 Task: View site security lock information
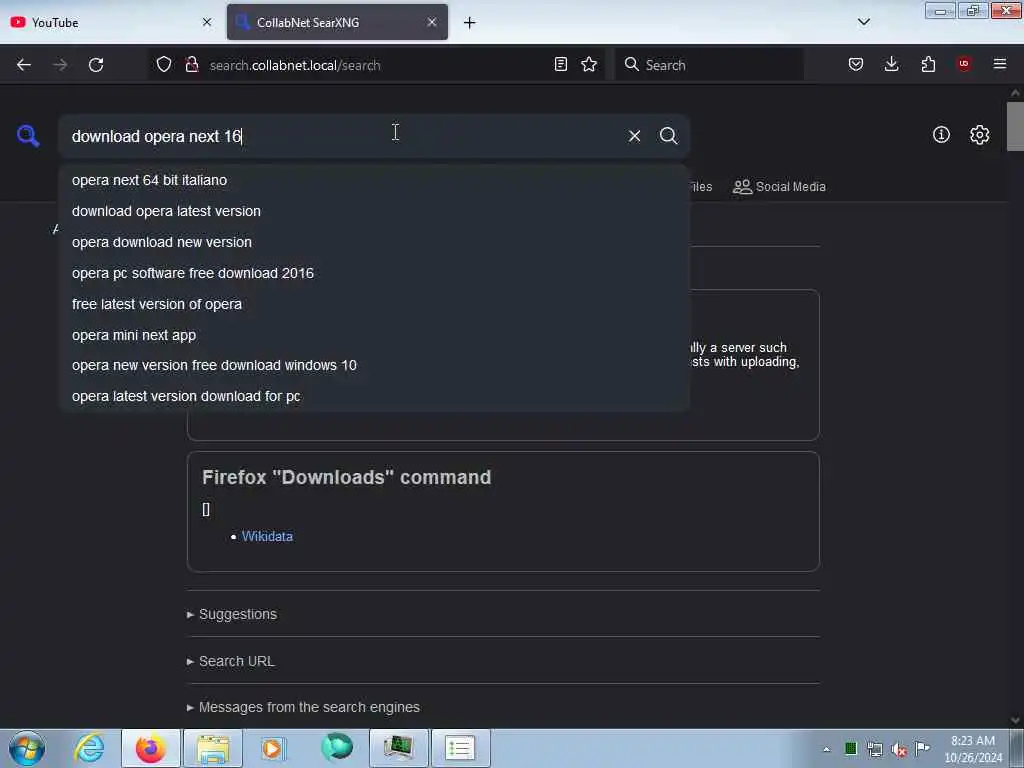[x=192, y=64]
